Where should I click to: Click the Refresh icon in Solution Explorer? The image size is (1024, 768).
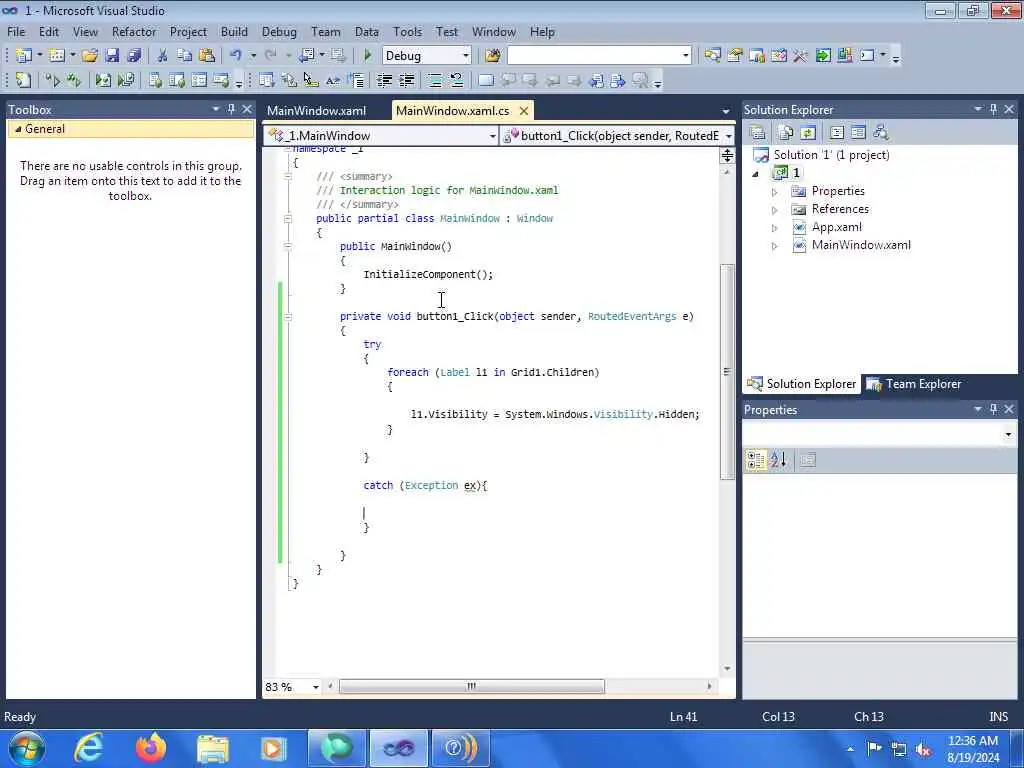[x=808, y=133]
